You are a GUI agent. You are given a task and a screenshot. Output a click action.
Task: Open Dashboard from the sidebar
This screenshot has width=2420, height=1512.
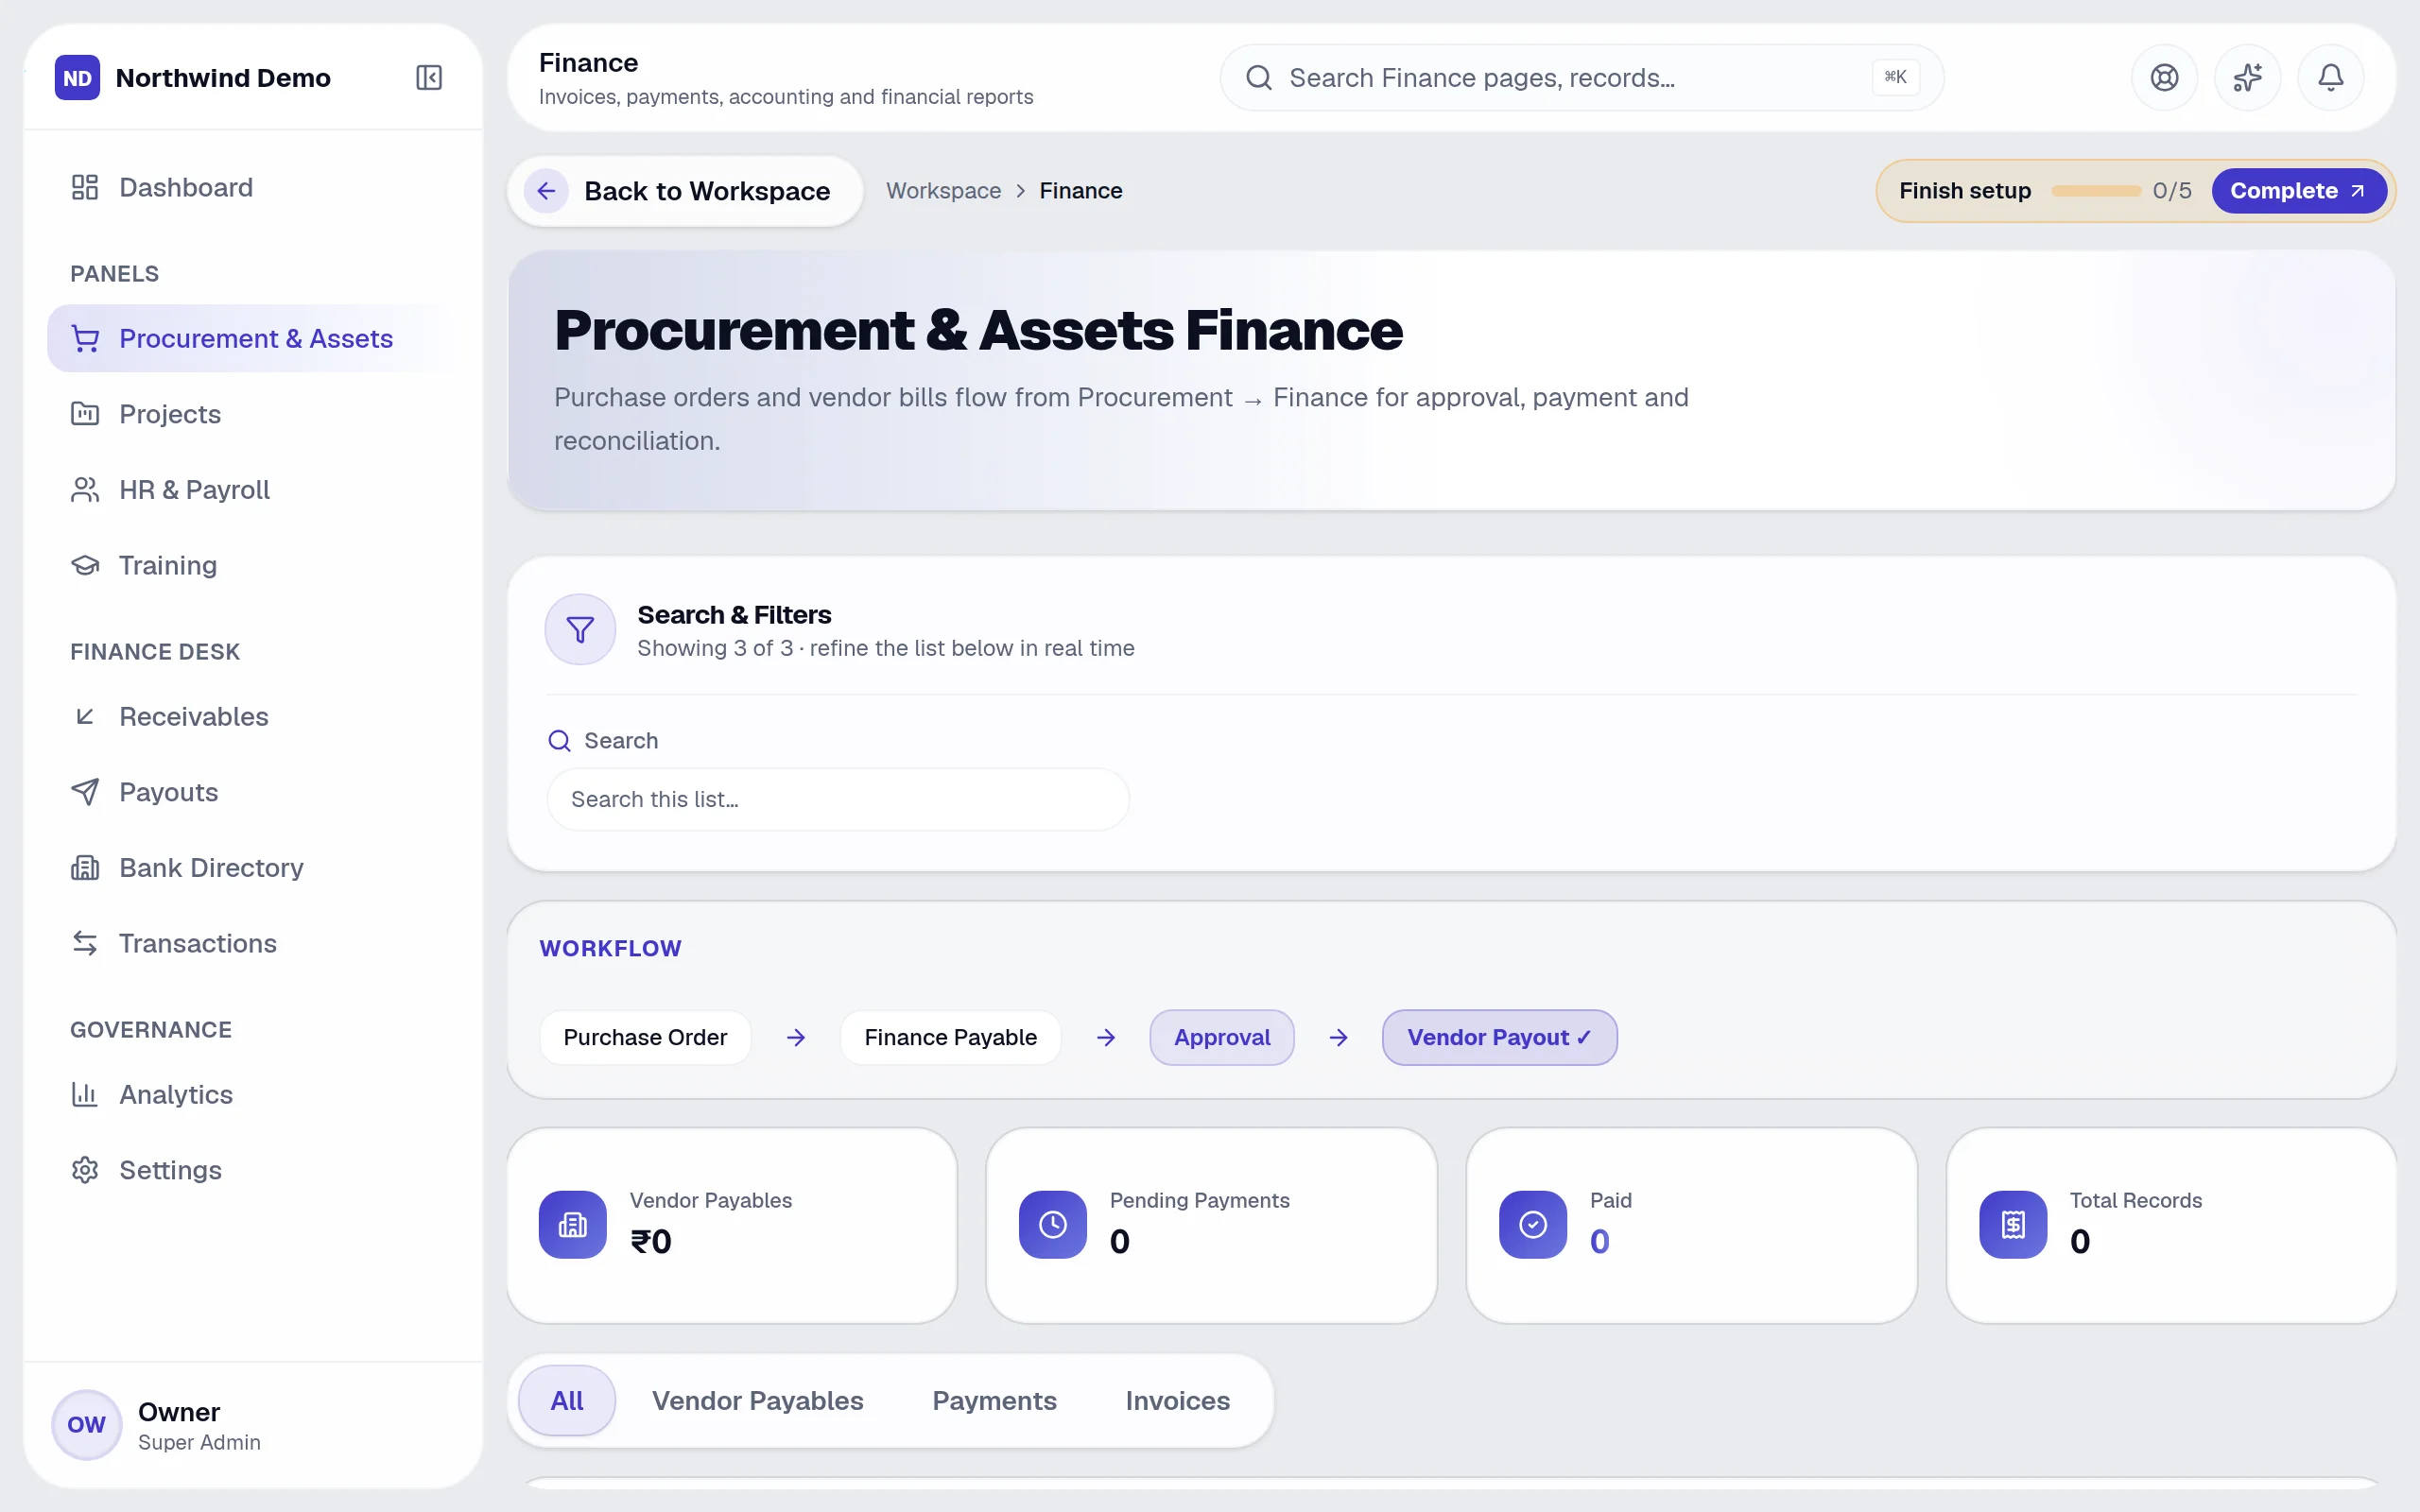253,188
